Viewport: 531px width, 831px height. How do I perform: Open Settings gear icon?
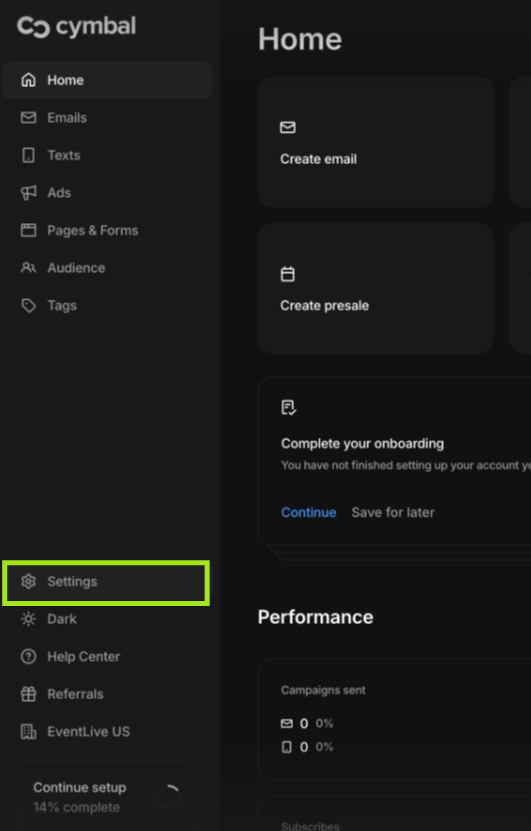[x=29, y=581]
